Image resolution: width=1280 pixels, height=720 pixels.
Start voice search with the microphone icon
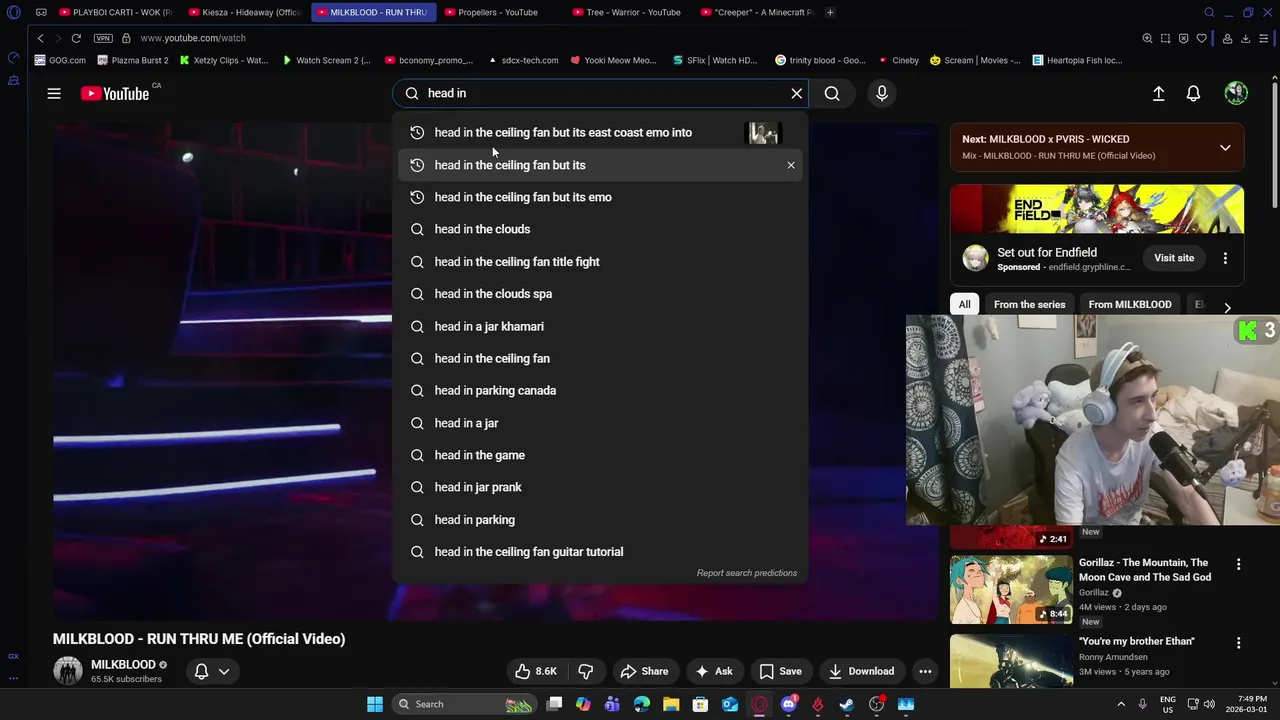[882, 93]
